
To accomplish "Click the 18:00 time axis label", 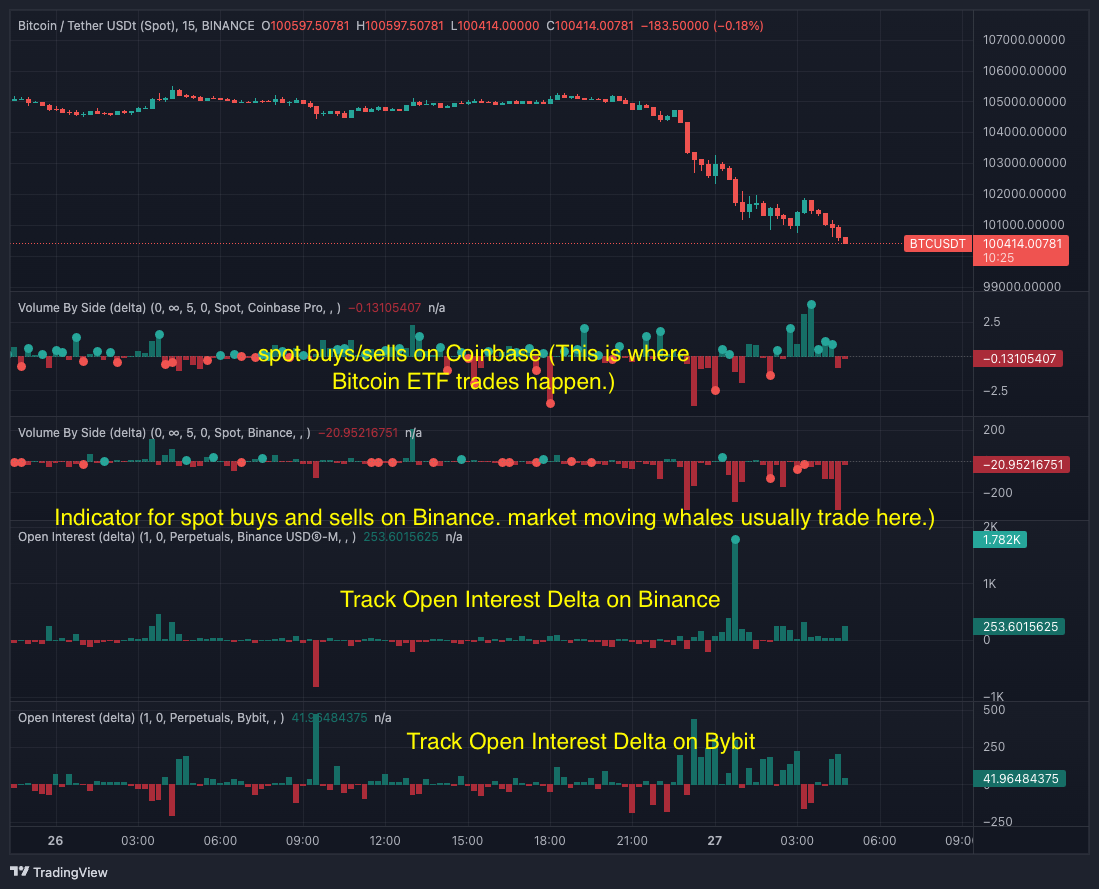I will [x=550, y=841].
